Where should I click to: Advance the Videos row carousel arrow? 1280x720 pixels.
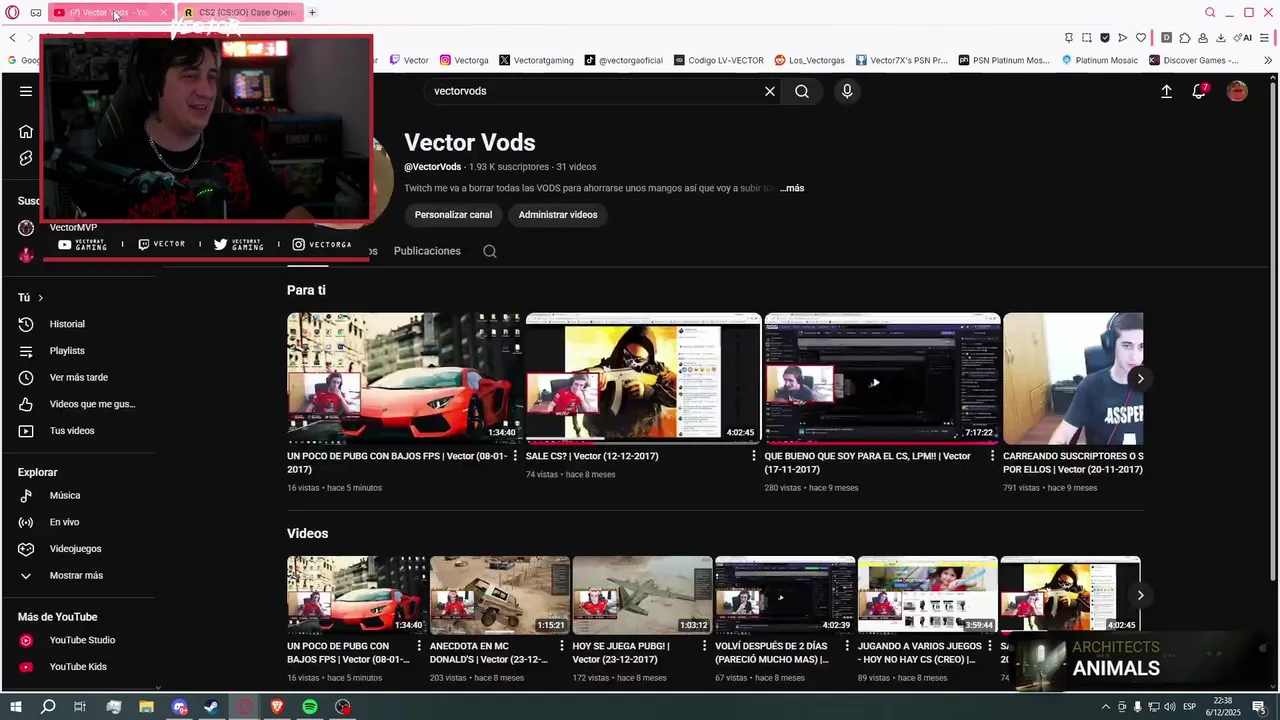1140,595
